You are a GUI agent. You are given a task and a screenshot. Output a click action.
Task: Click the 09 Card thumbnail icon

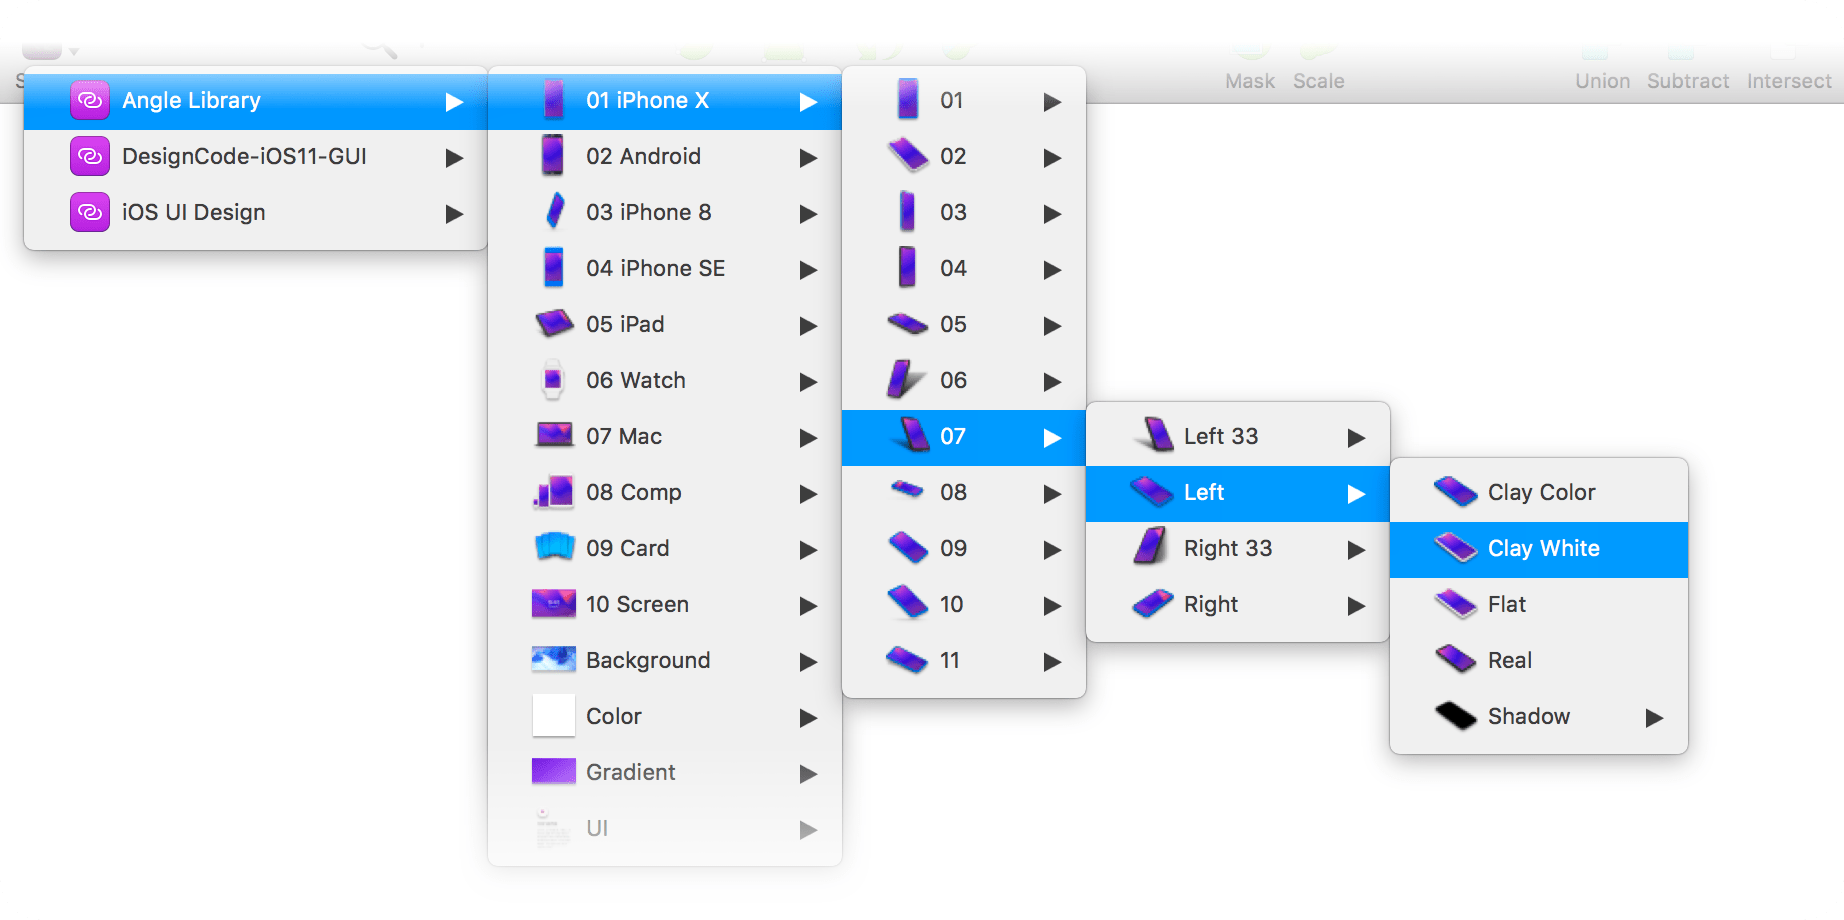click(554, 547)
